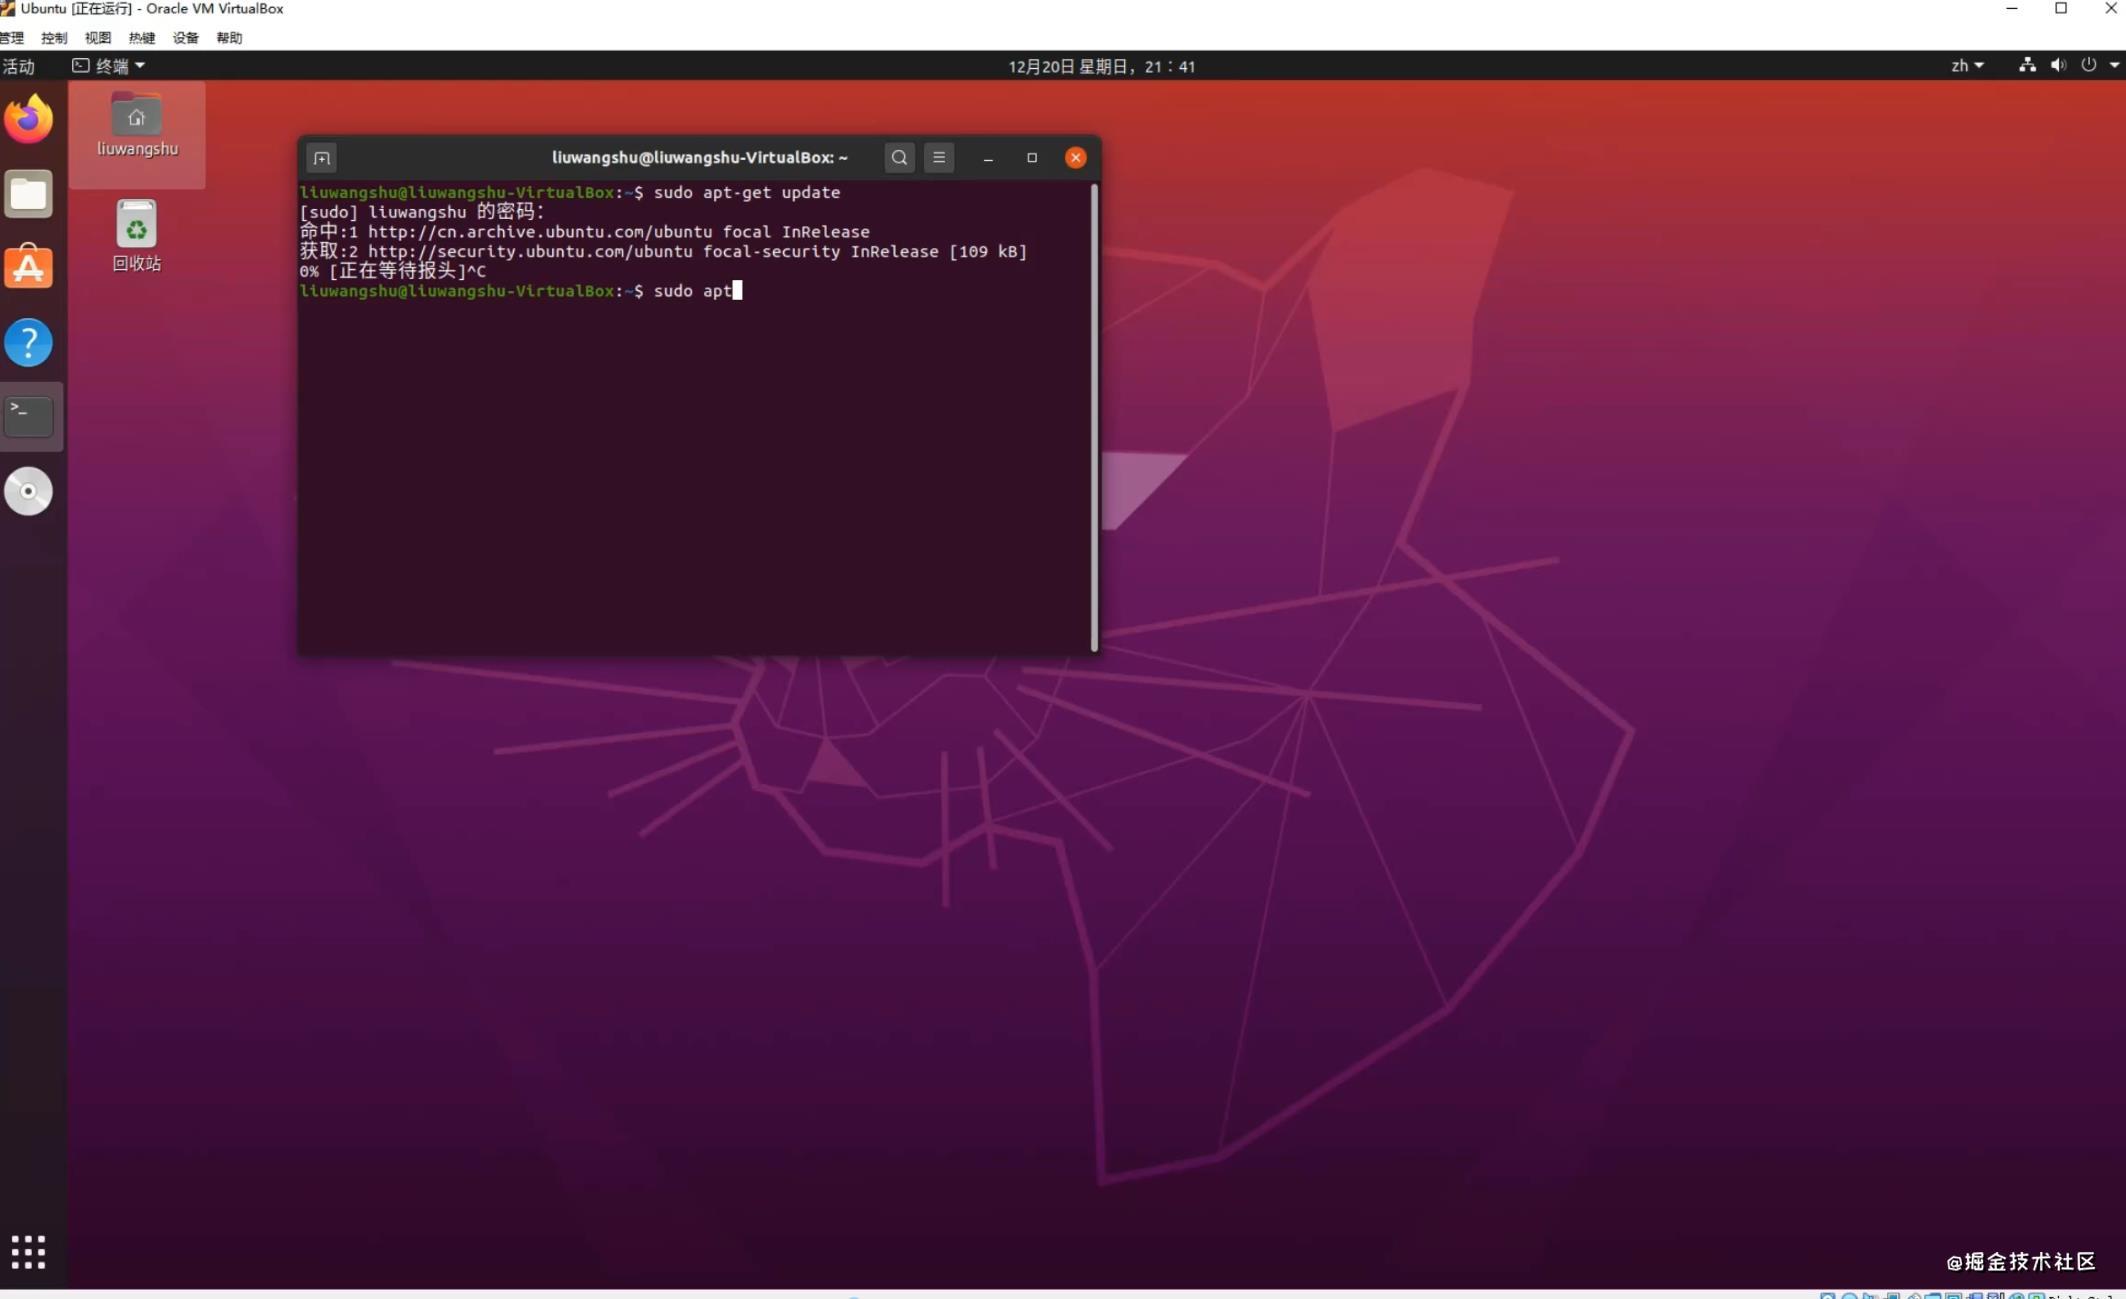Click the network status icon in top bar

tap(2027, 65)
